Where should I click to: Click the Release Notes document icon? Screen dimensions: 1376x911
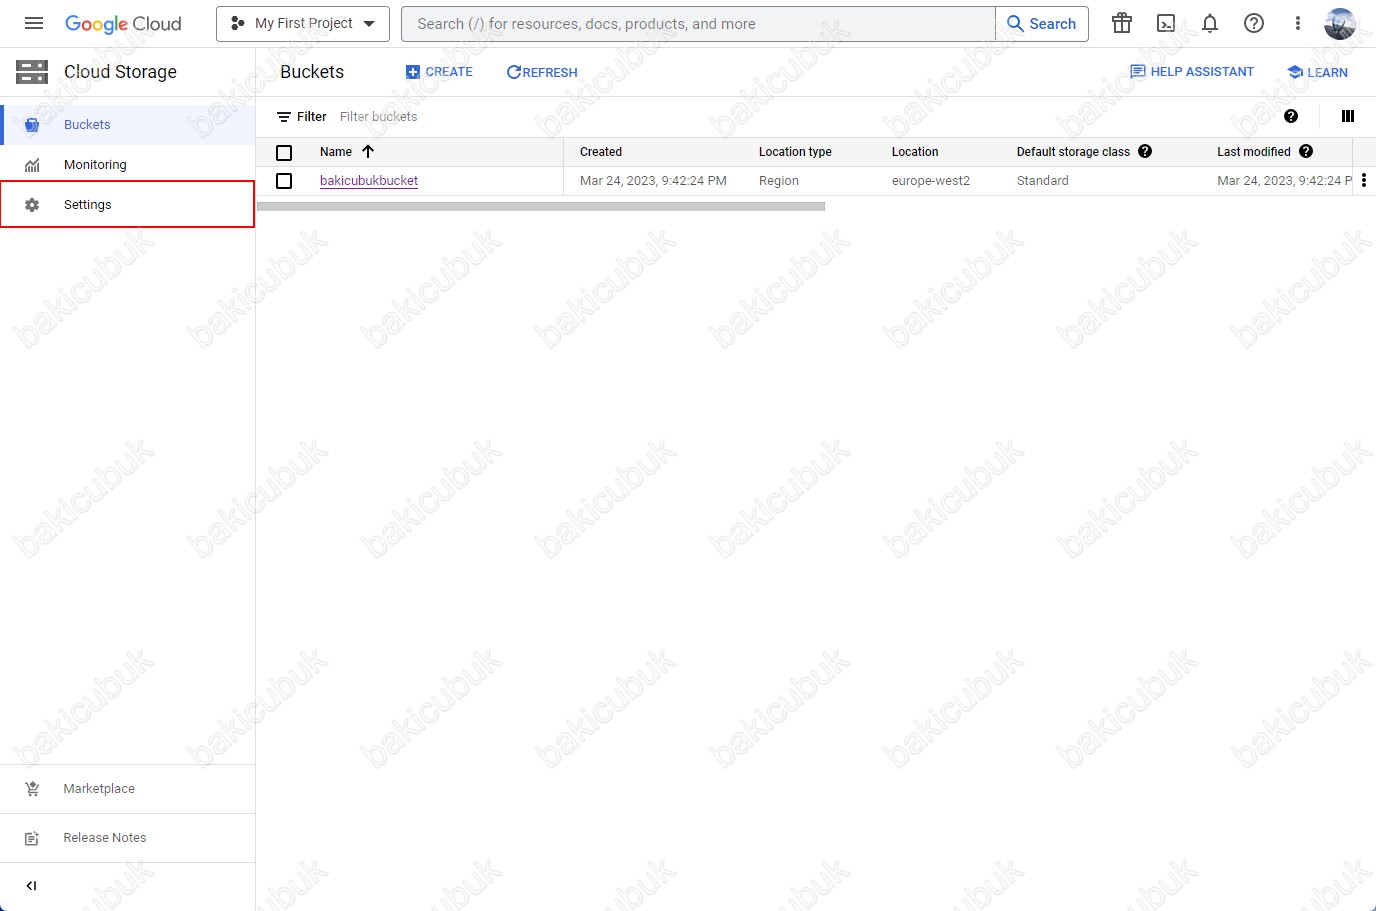pos(32,838)
